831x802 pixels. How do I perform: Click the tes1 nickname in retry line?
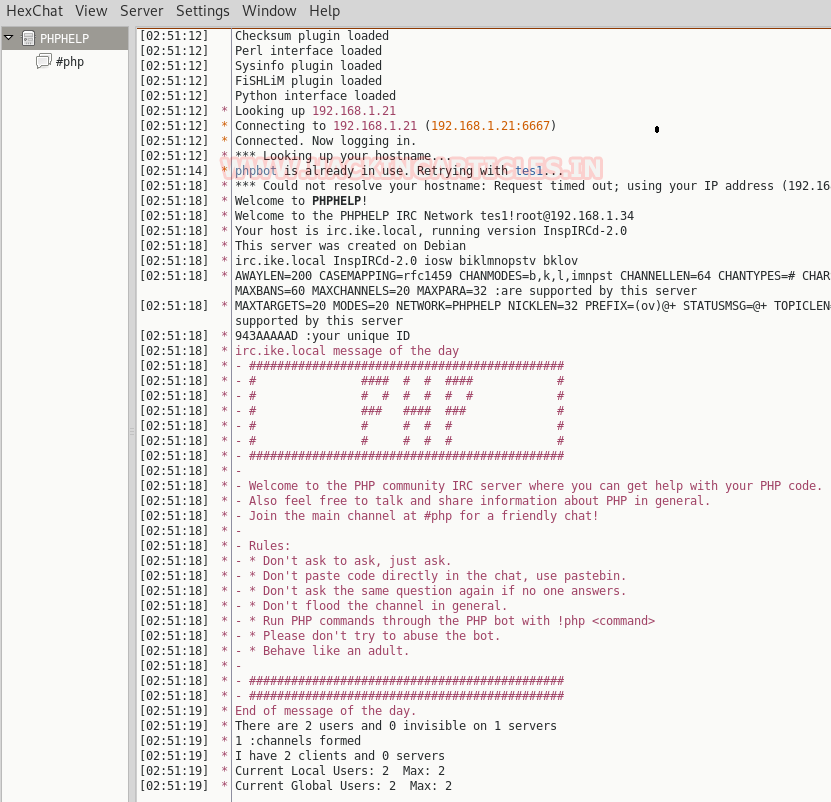click(529, 171)
